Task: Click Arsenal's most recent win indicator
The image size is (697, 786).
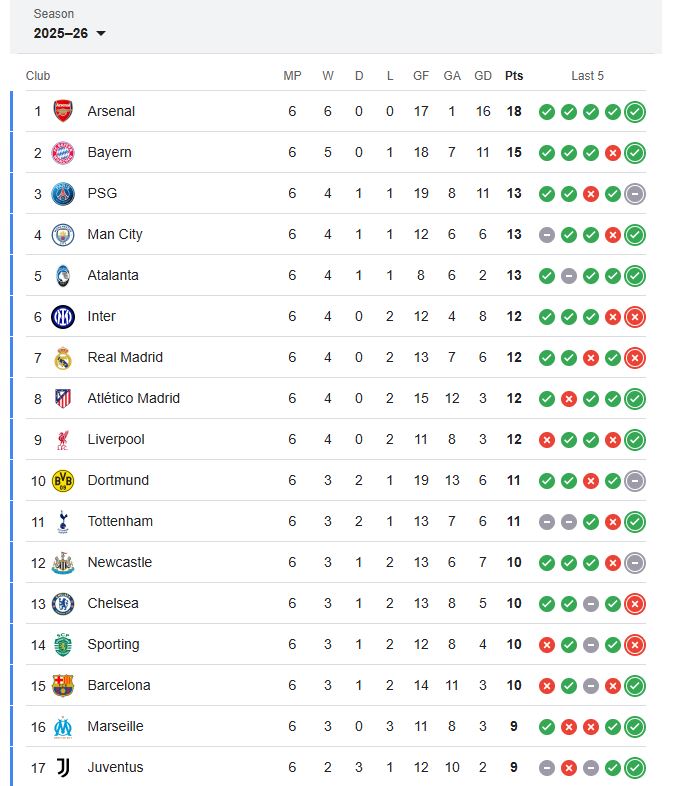Action: point(635,111)
